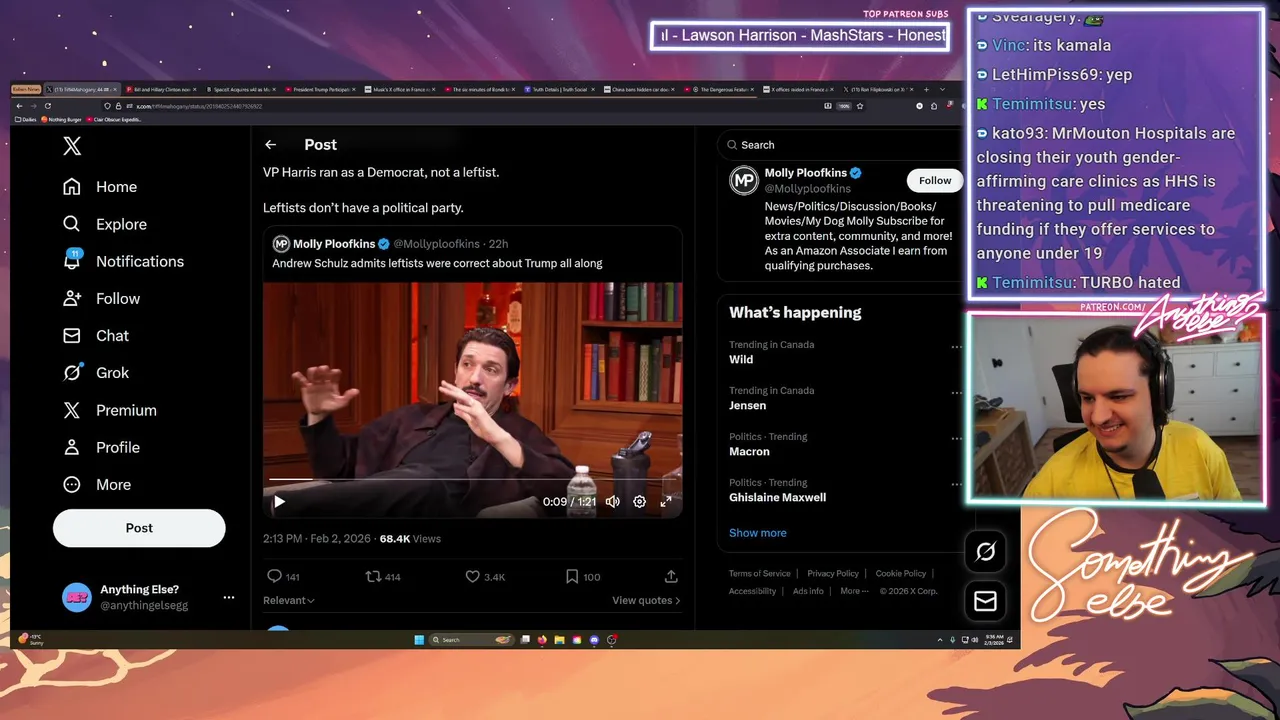Open Discord from the taskbar

pyautogui.click(x=594, y=640)
